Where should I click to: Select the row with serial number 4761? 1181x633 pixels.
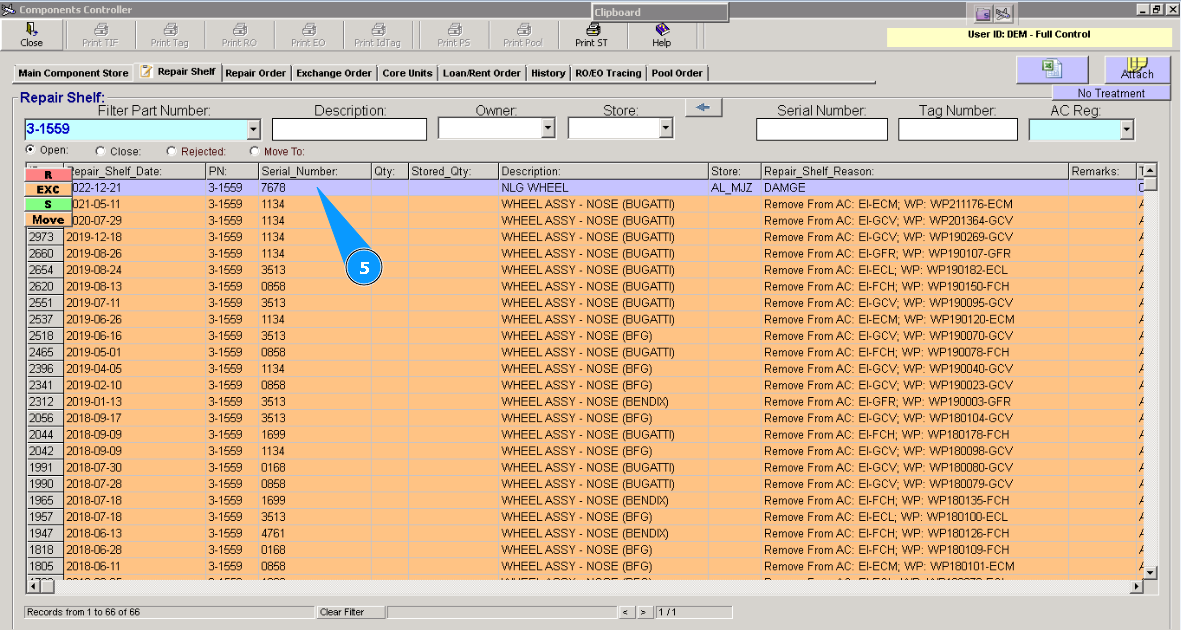click(584, 534)
